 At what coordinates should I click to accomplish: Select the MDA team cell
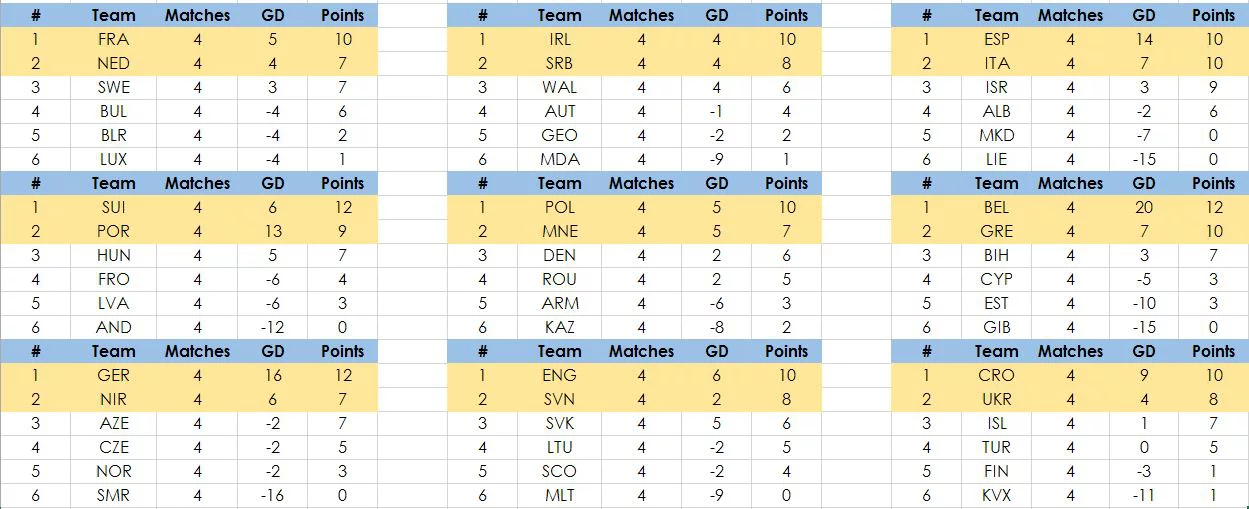pyautogui.click(x=559, y=159)
